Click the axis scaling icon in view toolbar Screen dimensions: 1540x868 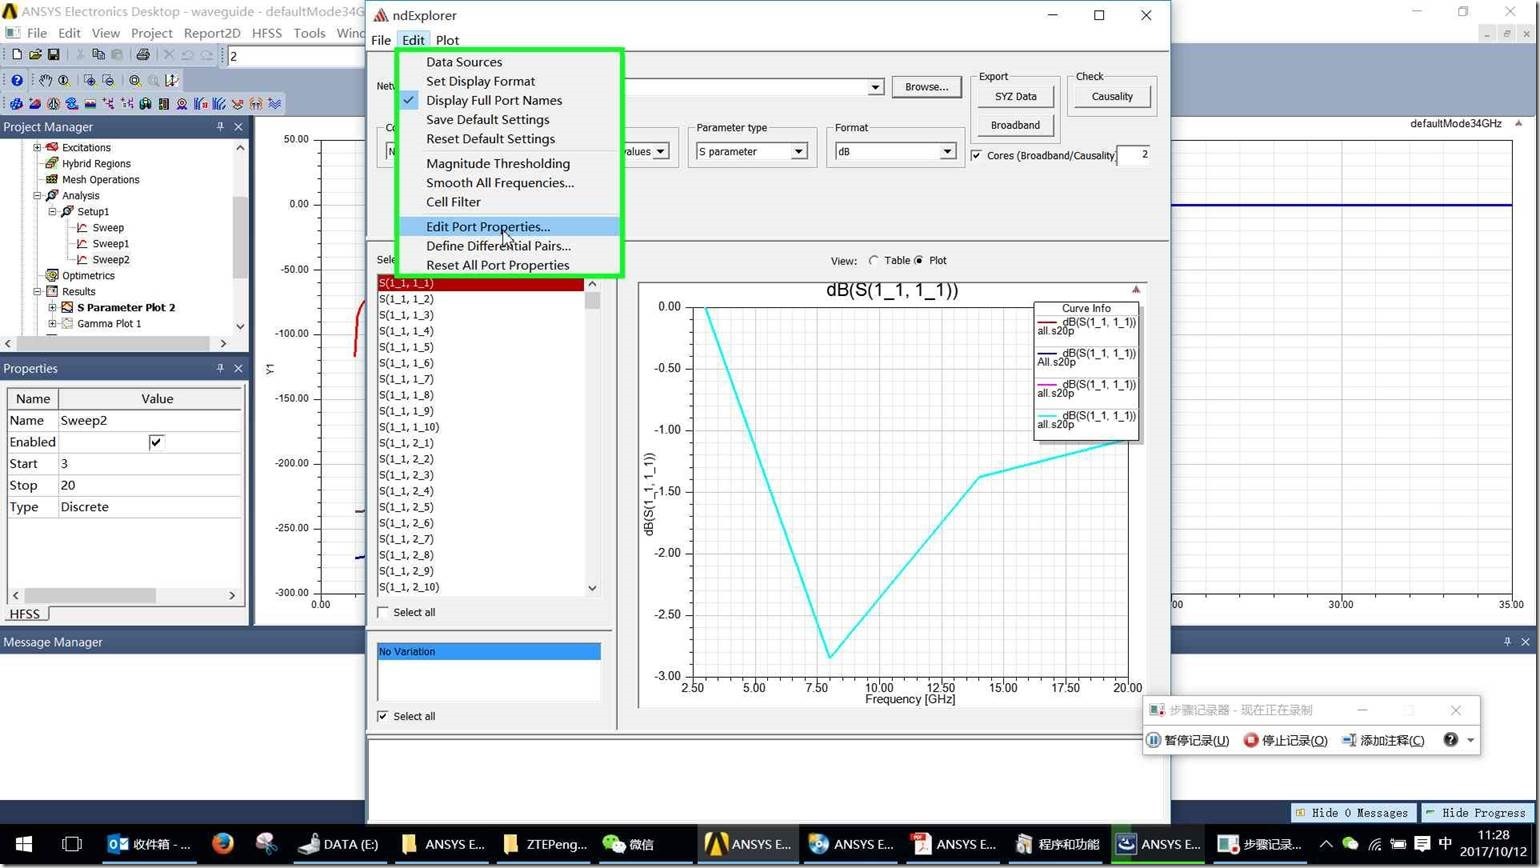(172, 80)
